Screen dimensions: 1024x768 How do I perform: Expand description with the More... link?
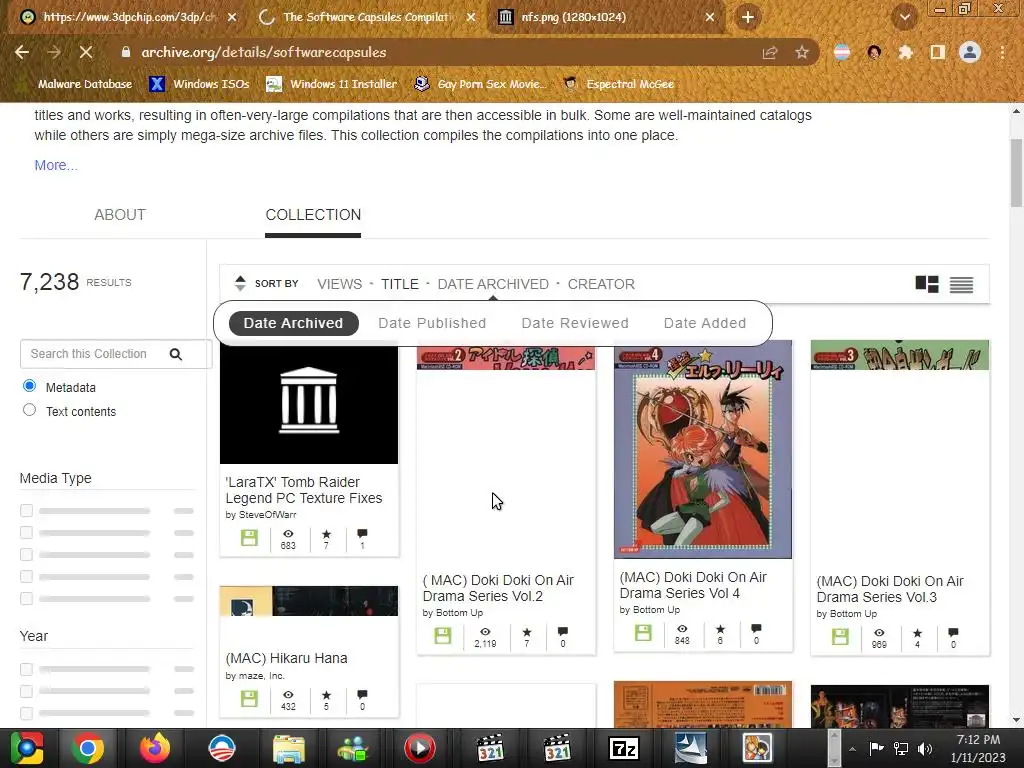56,165
